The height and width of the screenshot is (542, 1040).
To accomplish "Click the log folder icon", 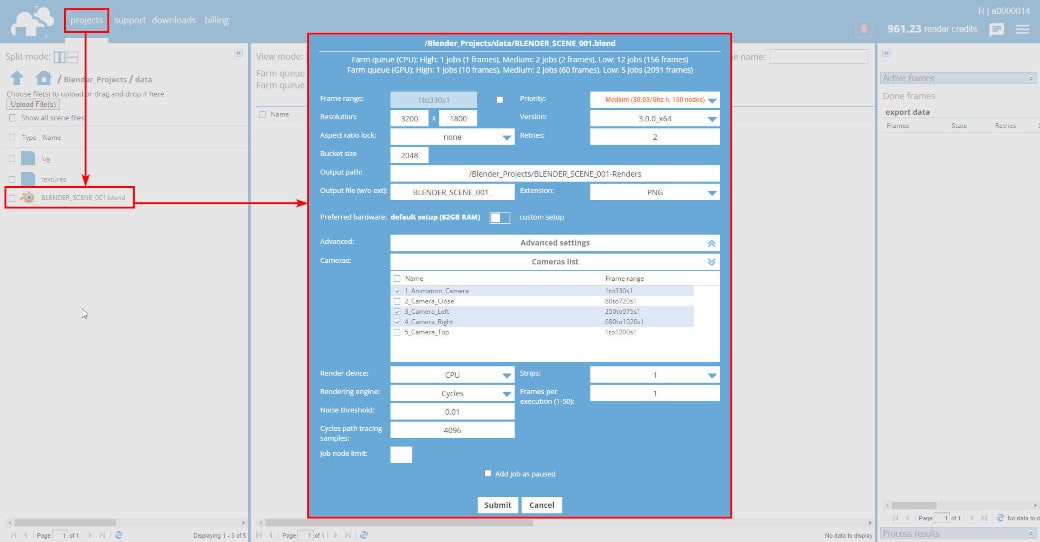I will pyautogui.click(x=28, y=158).
